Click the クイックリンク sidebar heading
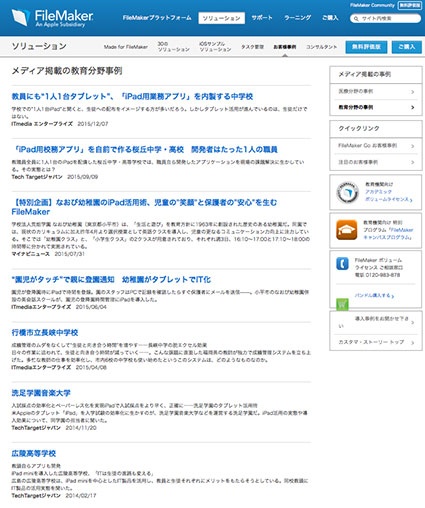The image size is (425, 508). [359, 128]
